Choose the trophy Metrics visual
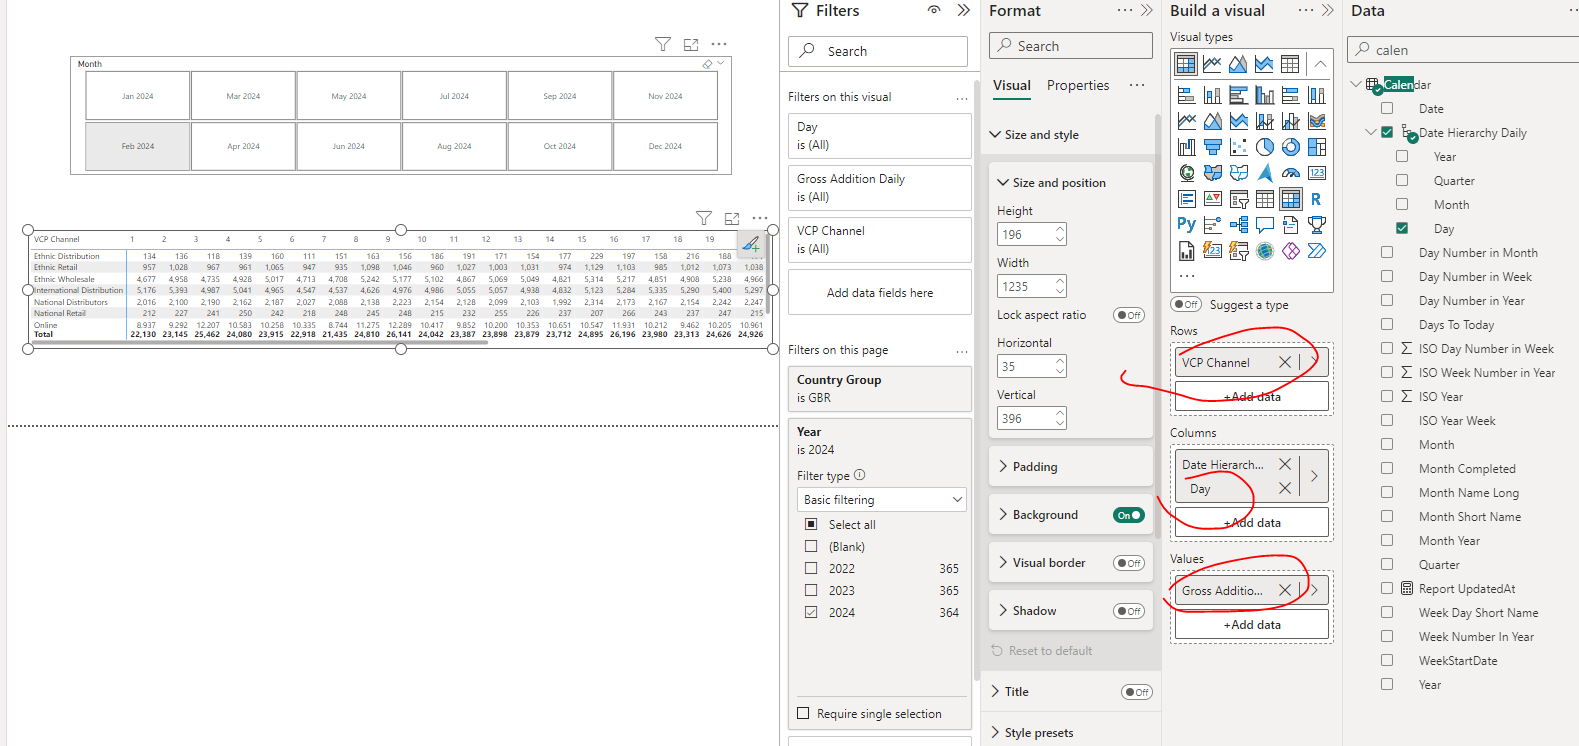 [x=1317, y=225]
